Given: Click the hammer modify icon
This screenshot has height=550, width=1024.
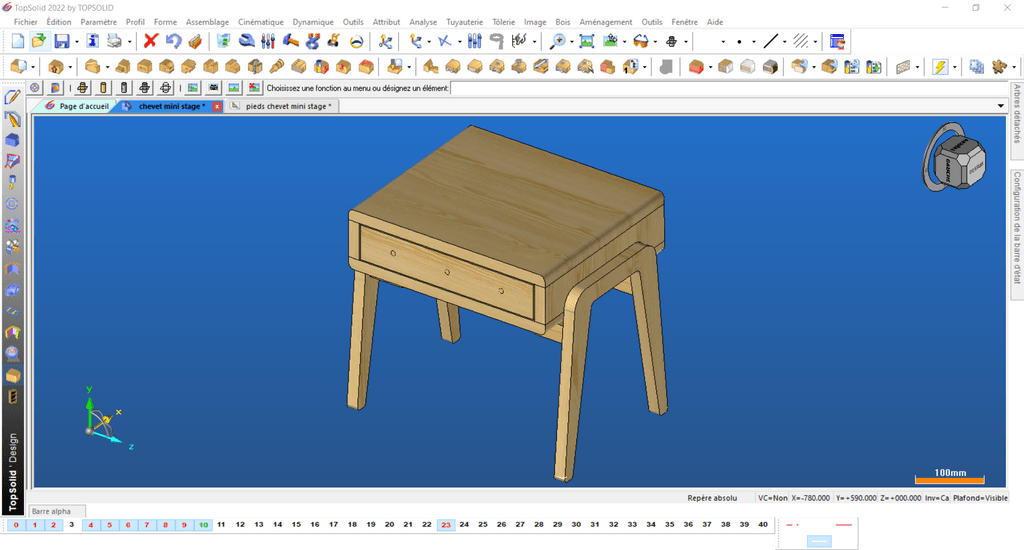Looking at the screenshot, I should pyautogui.click(x=291, y=41).
